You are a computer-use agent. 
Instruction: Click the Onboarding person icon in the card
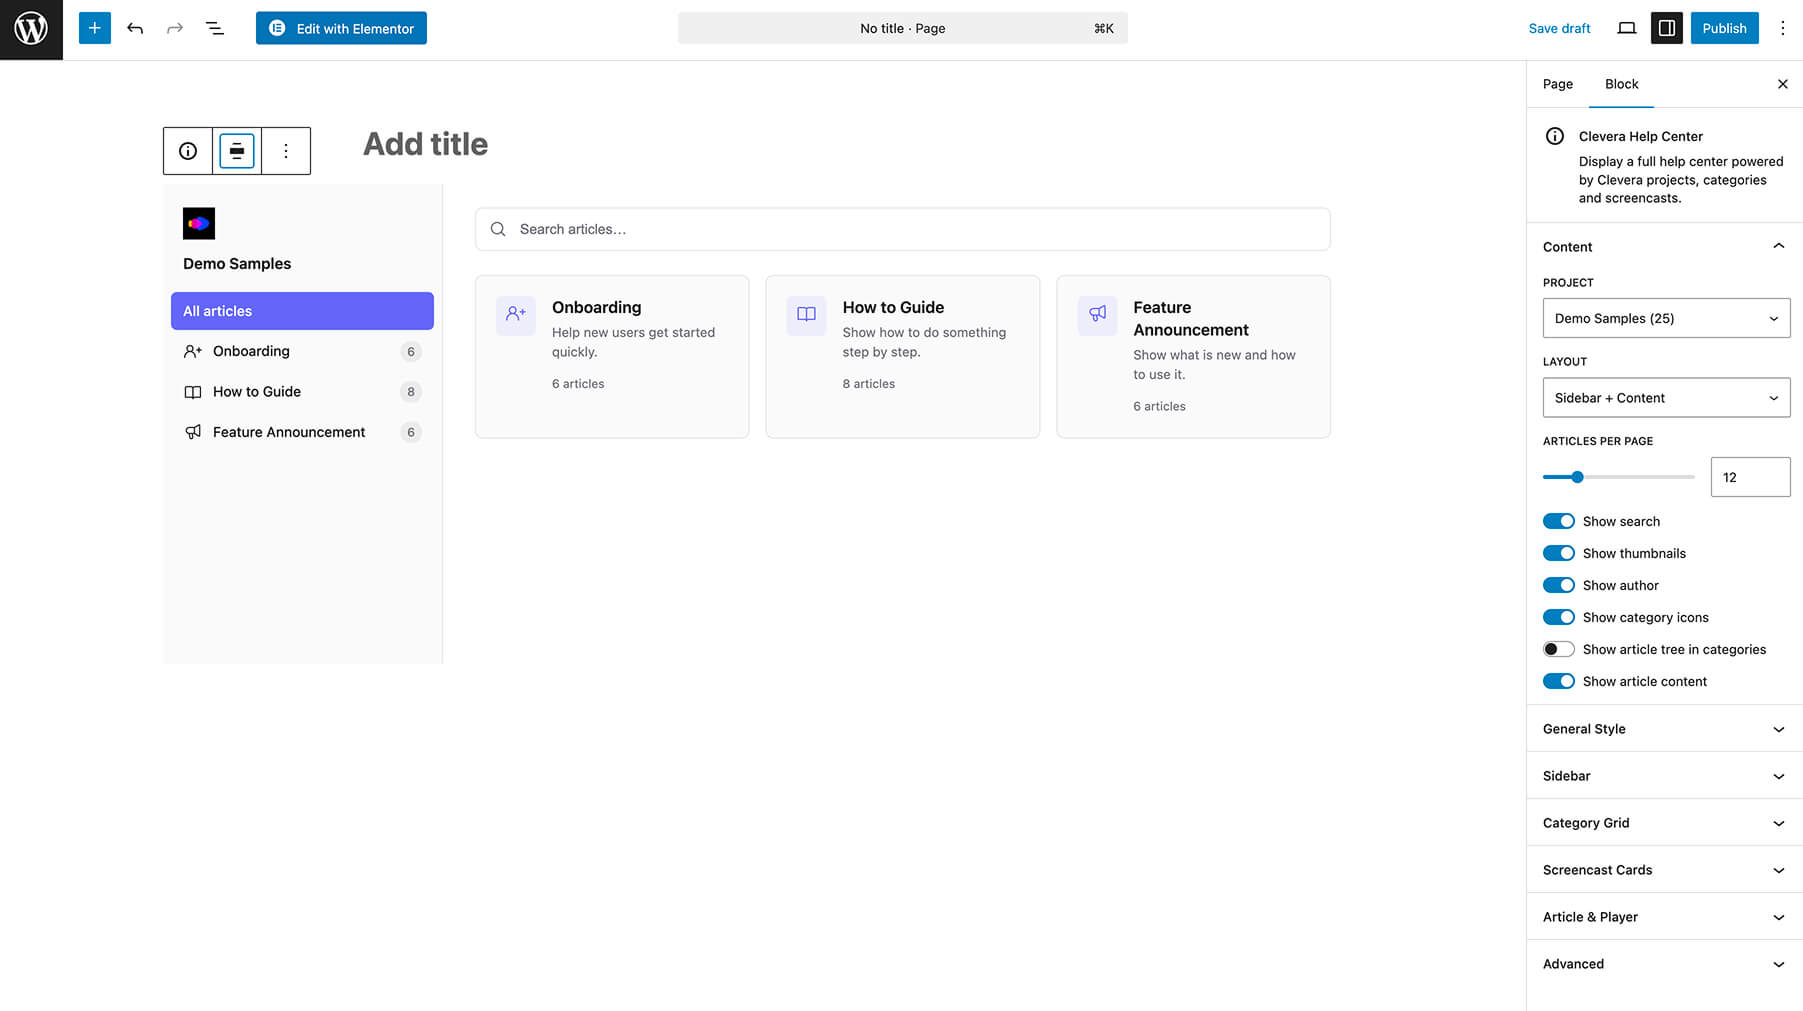click(x=515, y=314)
